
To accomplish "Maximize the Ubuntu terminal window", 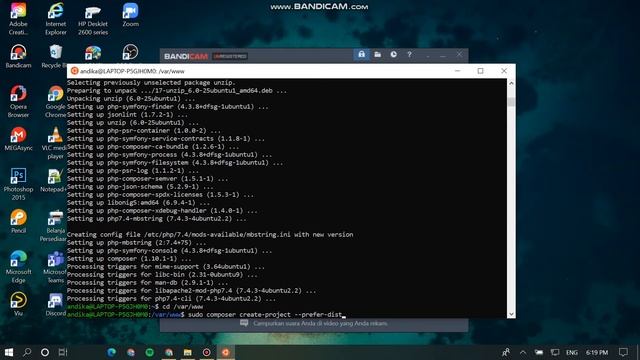I will [480, 71].
